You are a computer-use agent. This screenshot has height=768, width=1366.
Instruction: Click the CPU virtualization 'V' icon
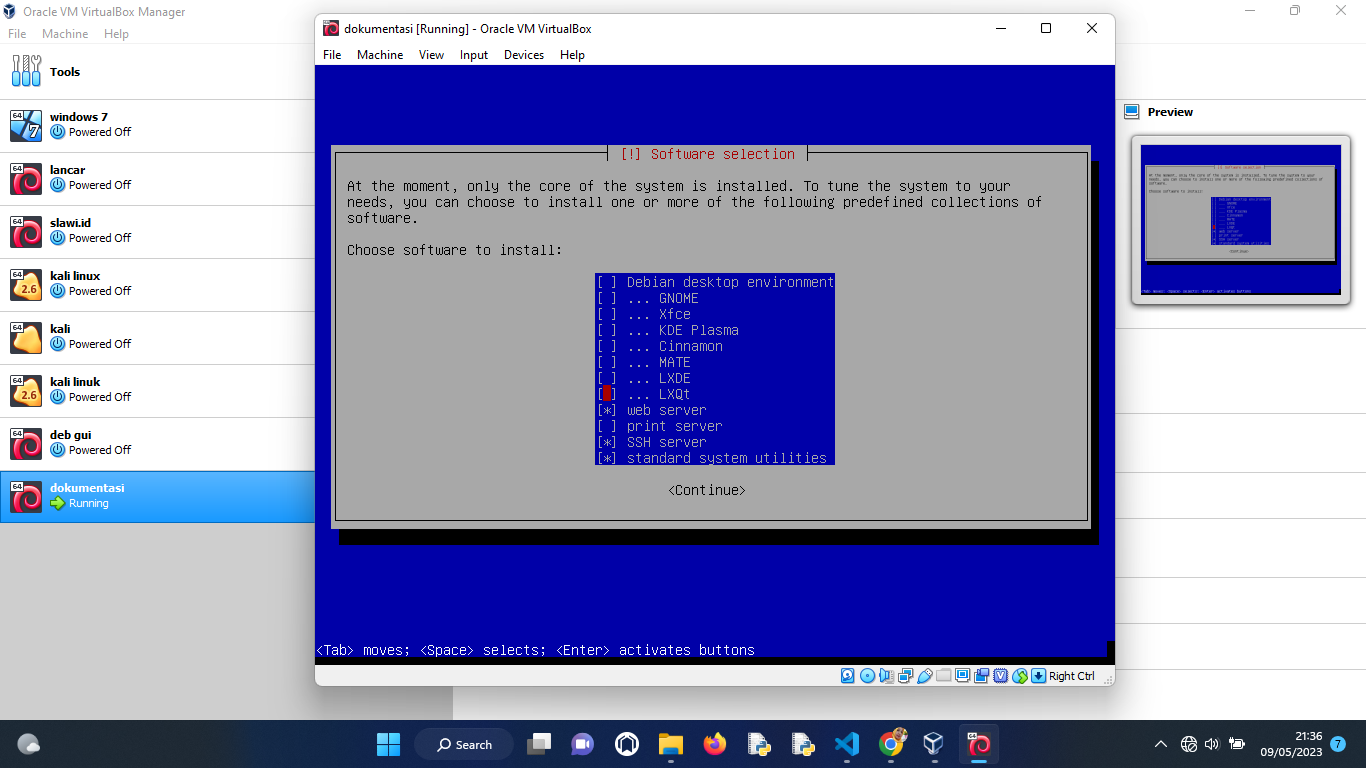(1001, 676)
